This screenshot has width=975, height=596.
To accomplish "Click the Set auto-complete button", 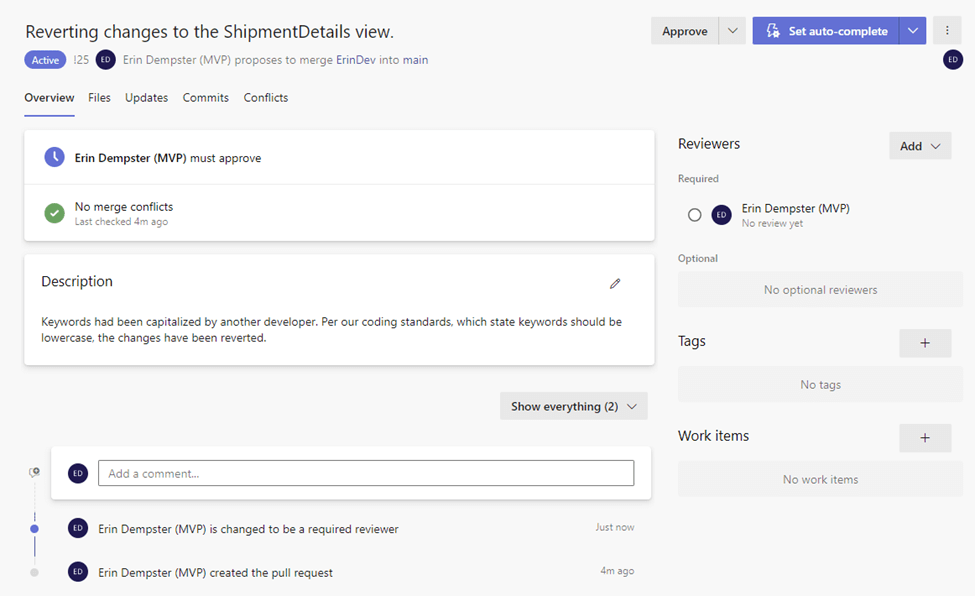I will (826, 31).
